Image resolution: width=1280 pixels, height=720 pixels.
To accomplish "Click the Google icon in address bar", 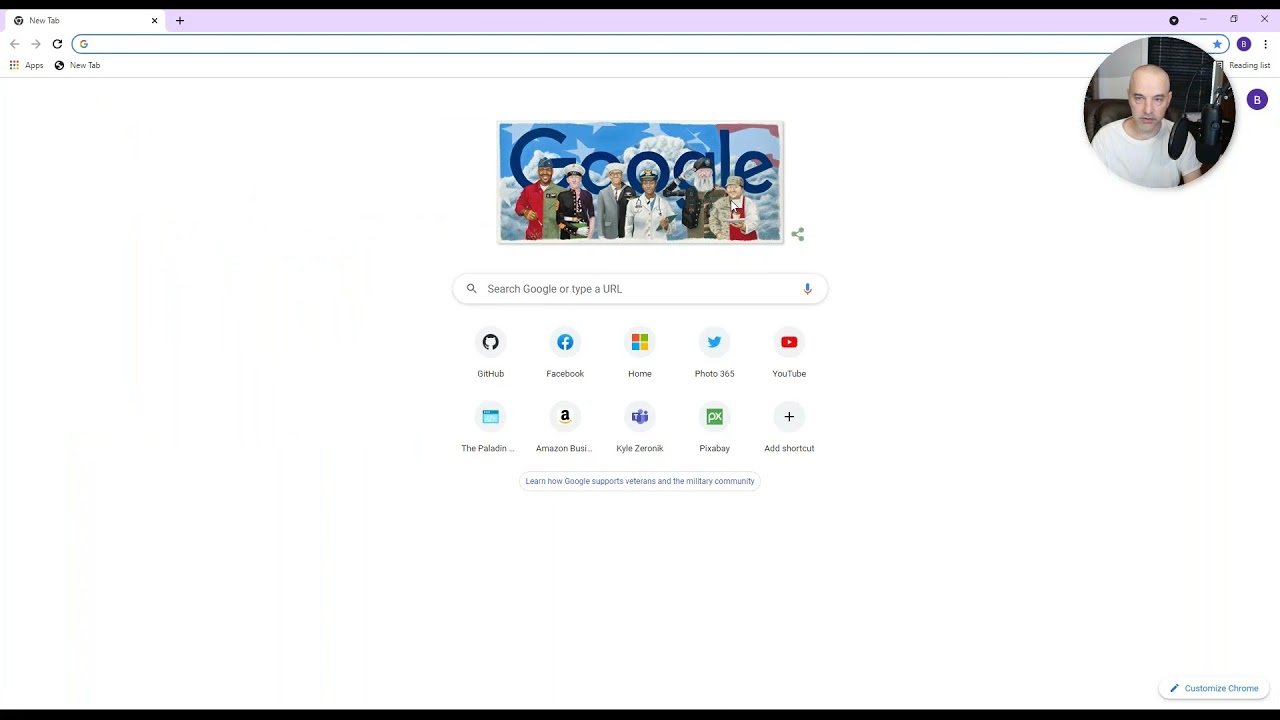I will [x=84, y=44].
